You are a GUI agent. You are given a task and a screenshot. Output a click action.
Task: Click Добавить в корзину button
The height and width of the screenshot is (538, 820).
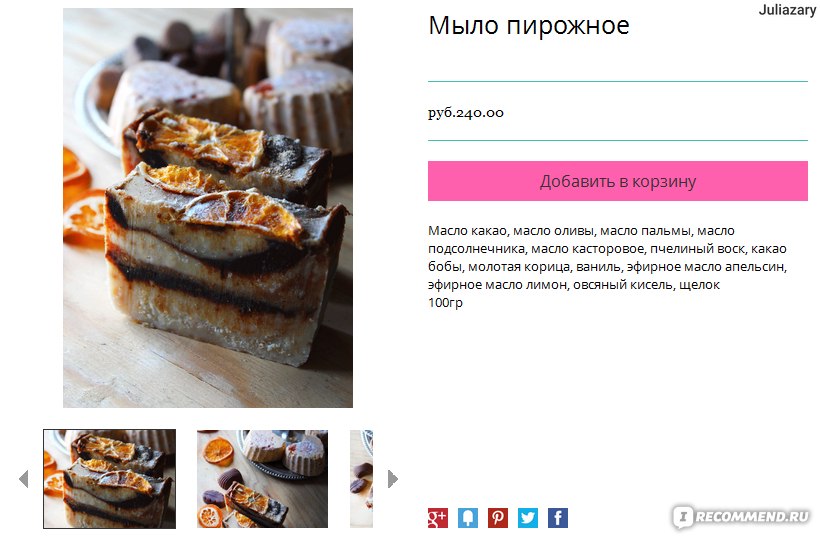618,181
